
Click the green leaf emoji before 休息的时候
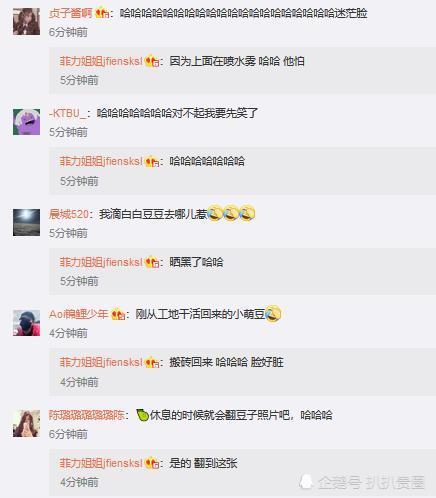coord(142,415)
